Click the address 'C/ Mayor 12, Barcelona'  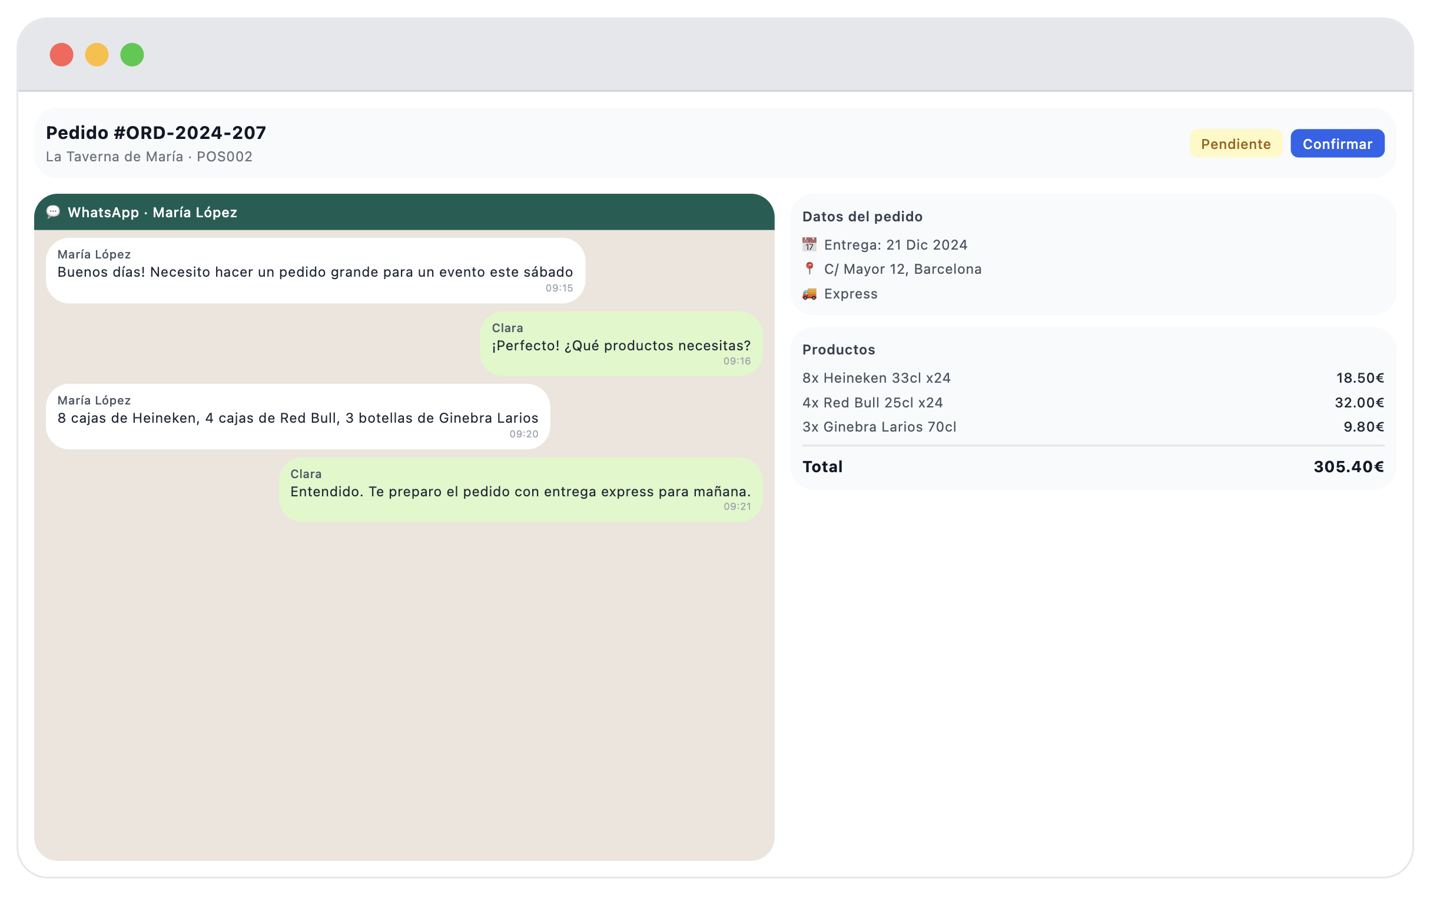click(903, 269)
